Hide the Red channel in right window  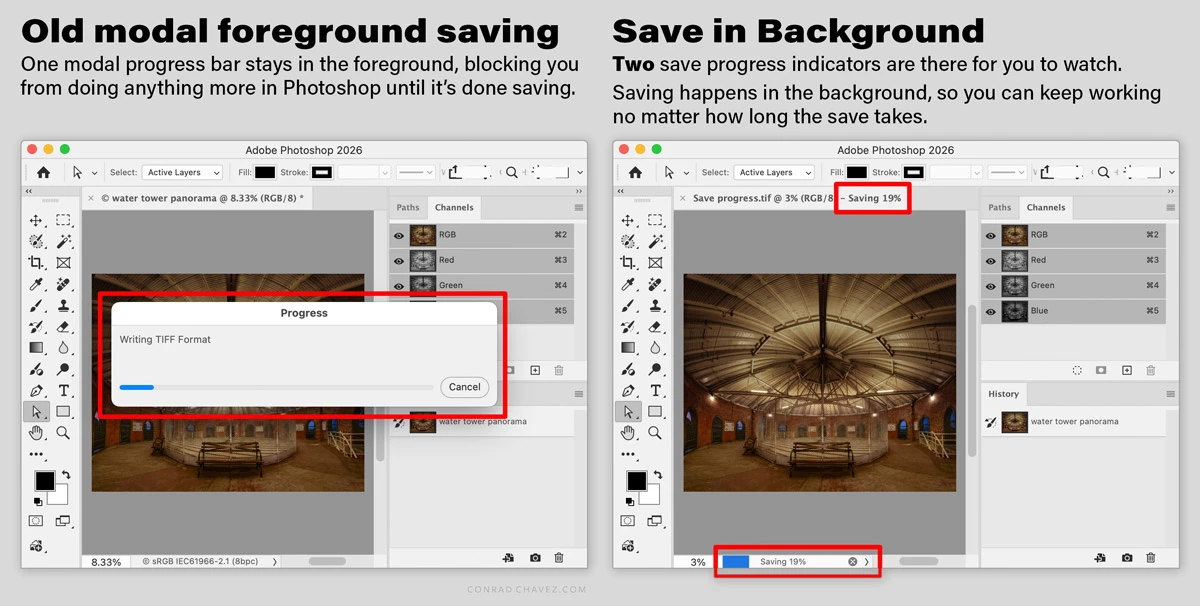click(991, 260)
